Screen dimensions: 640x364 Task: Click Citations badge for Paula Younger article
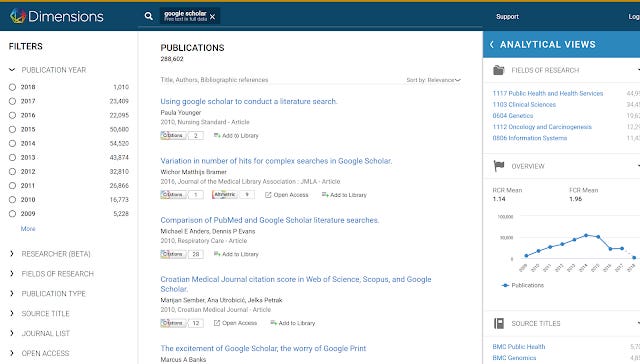[182, 135]
